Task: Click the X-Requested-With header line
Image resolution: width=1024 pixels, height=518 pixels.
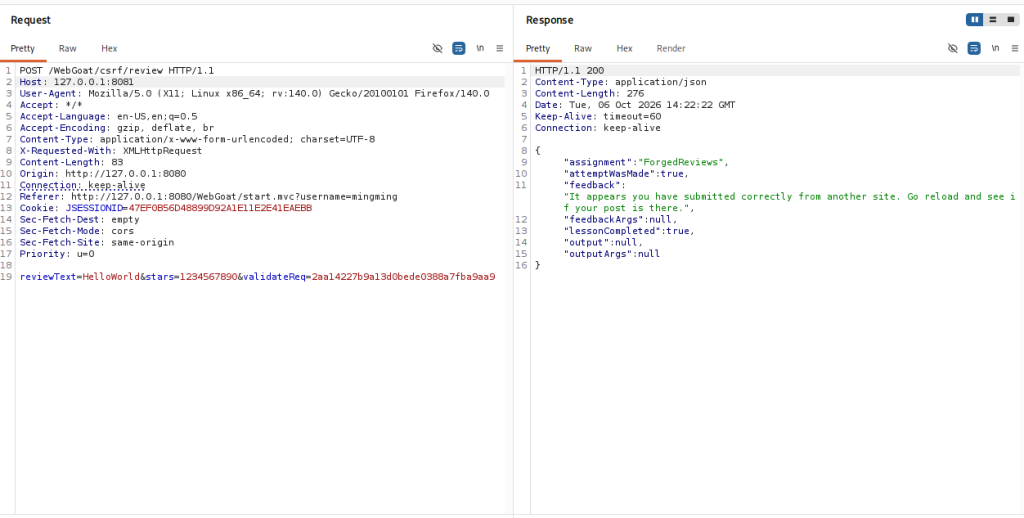Action: point(111,151)
